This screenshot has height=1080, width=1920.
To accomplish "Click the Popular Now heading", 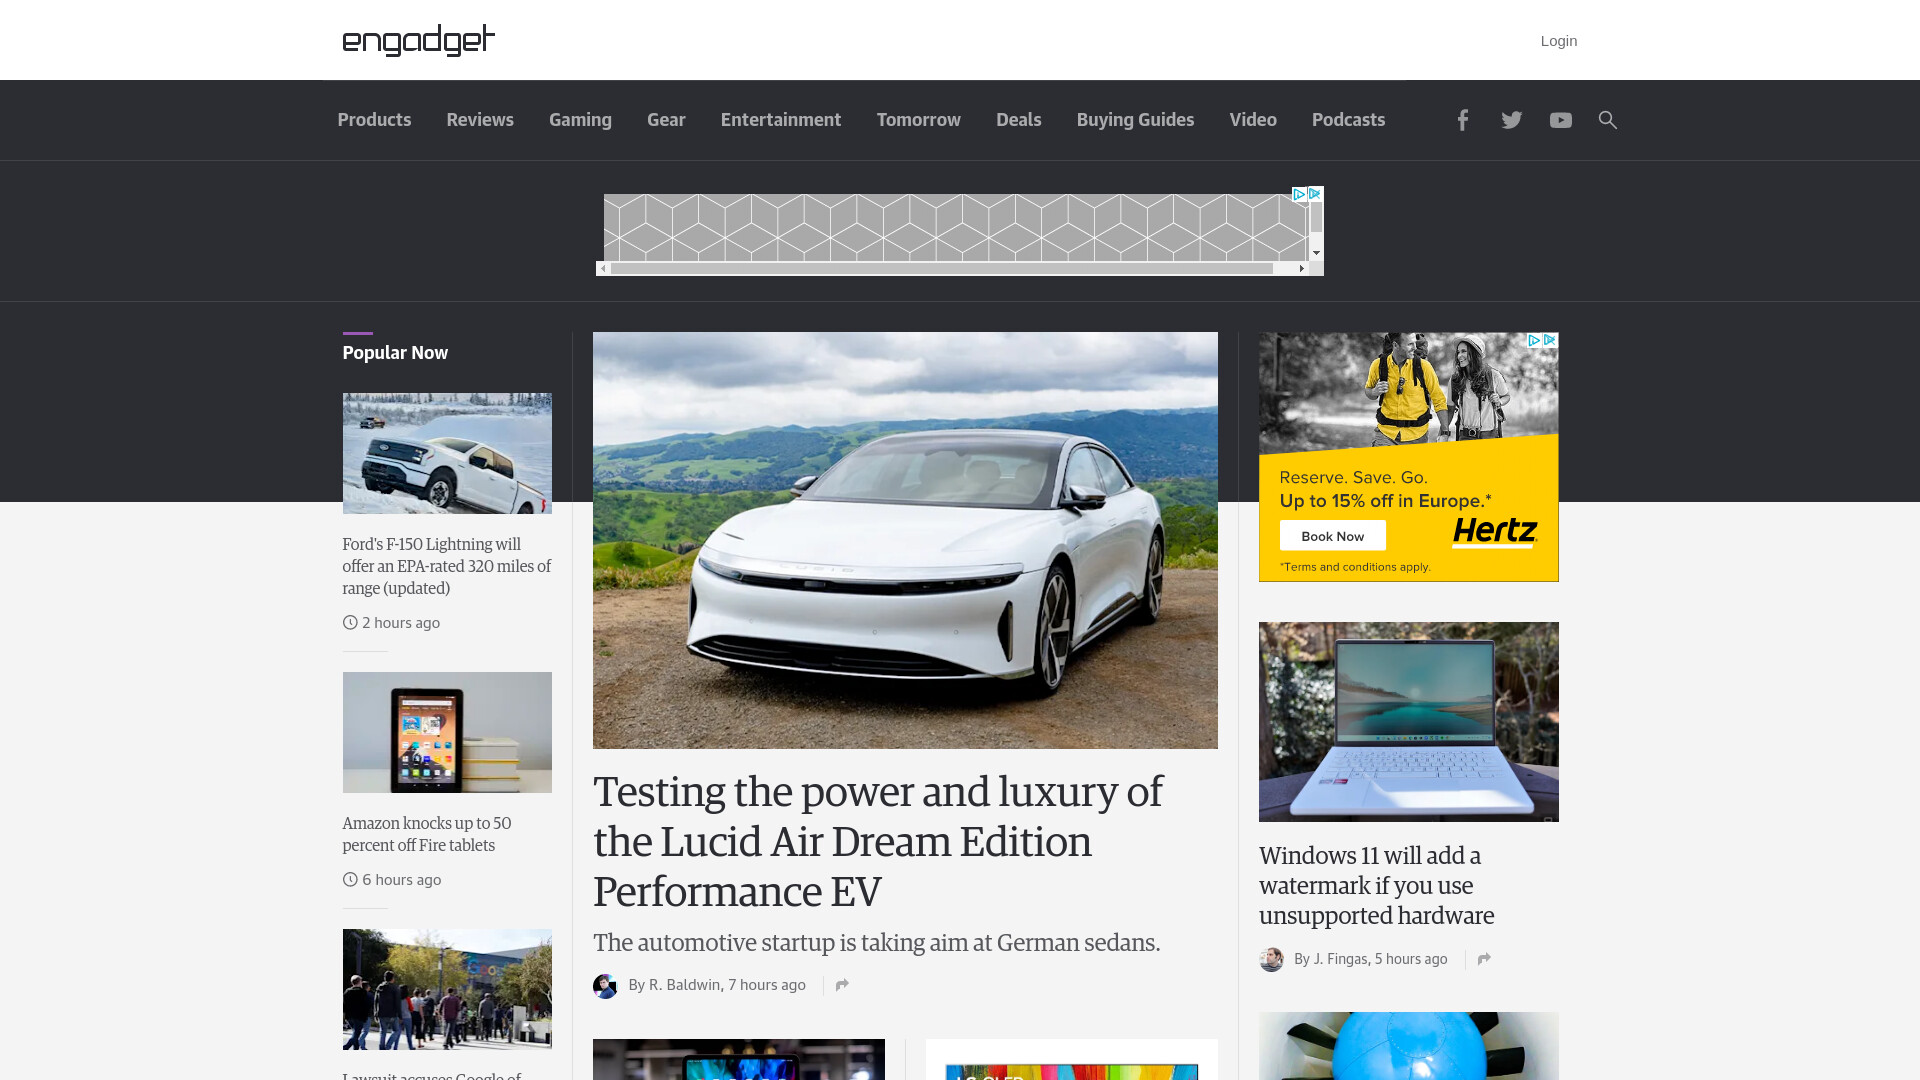I will click(x=395, y=353).
